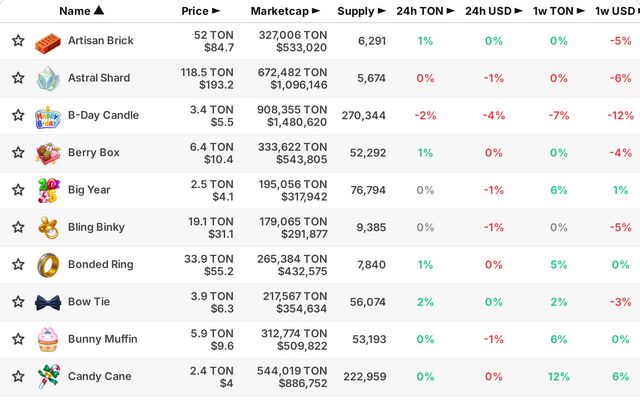Screen dimensions: 640x400
Task: Open the B-Day Candle gift icon
Action: pyautogui.click(x=48, y=118)
